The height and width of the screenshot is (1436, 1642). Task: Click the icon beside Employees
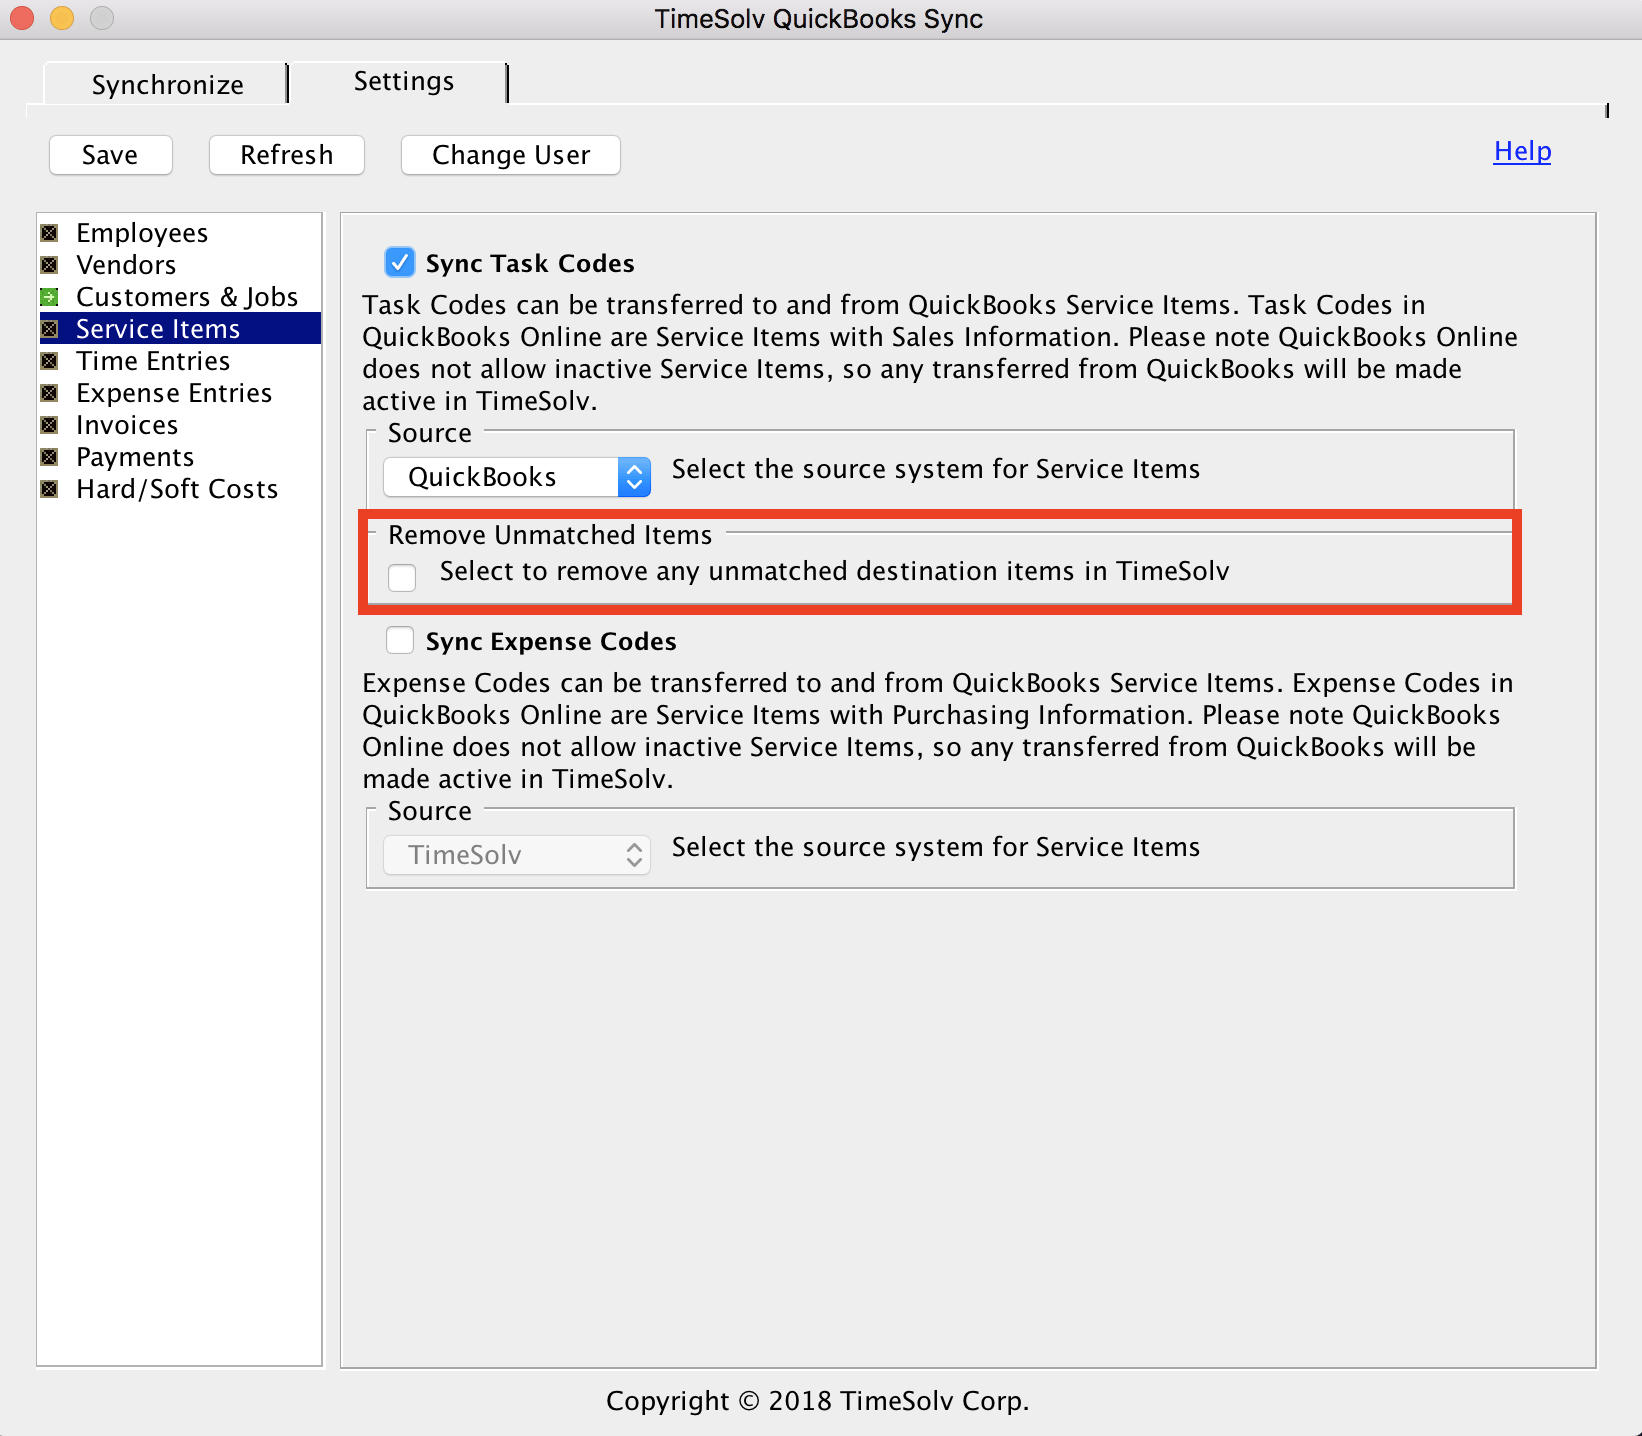click(x=49, y=234)
